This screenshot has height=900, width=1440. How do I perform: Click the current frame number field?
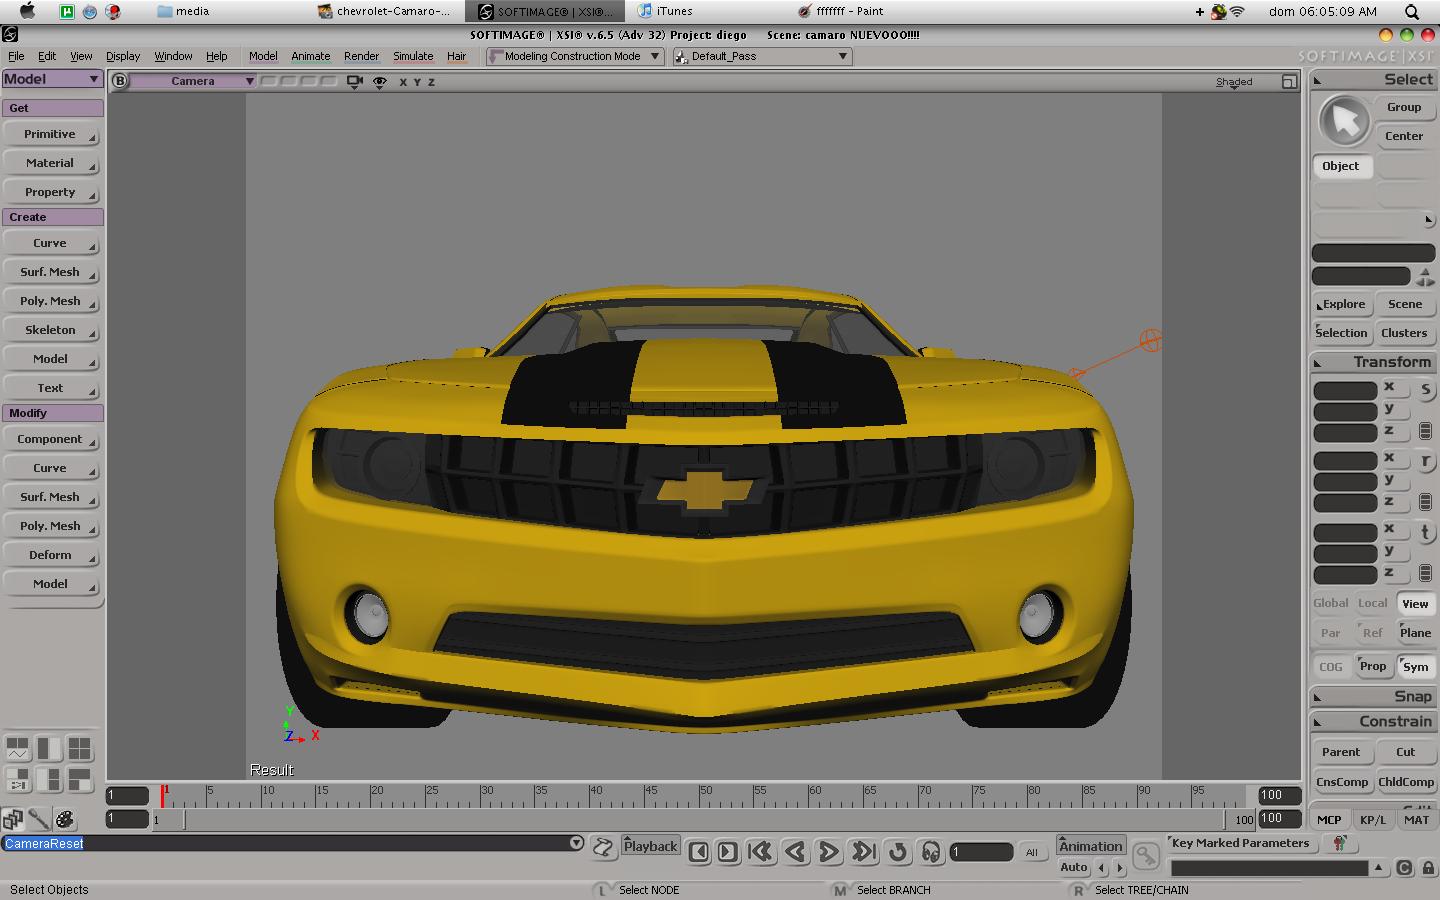981,852
